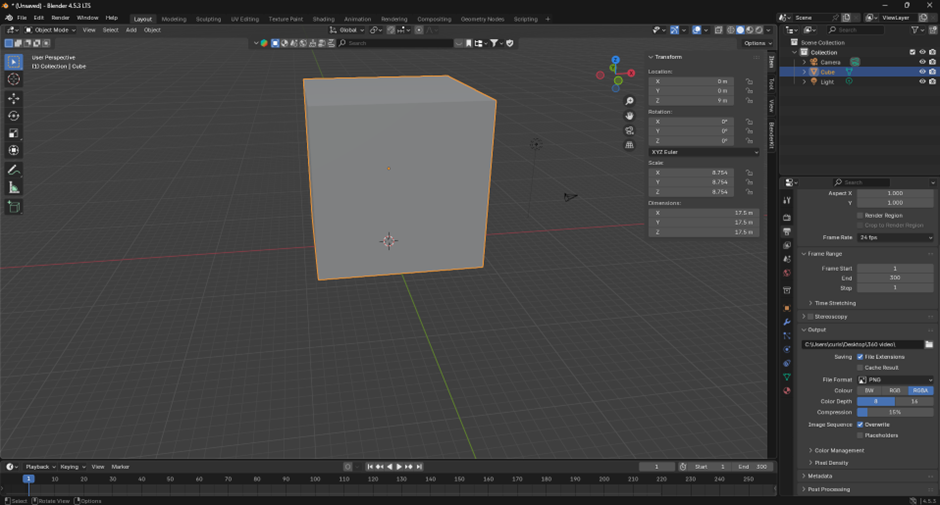Click the Compression 15% slider
This screenshot has width=940, height=505.
(895, 412)
